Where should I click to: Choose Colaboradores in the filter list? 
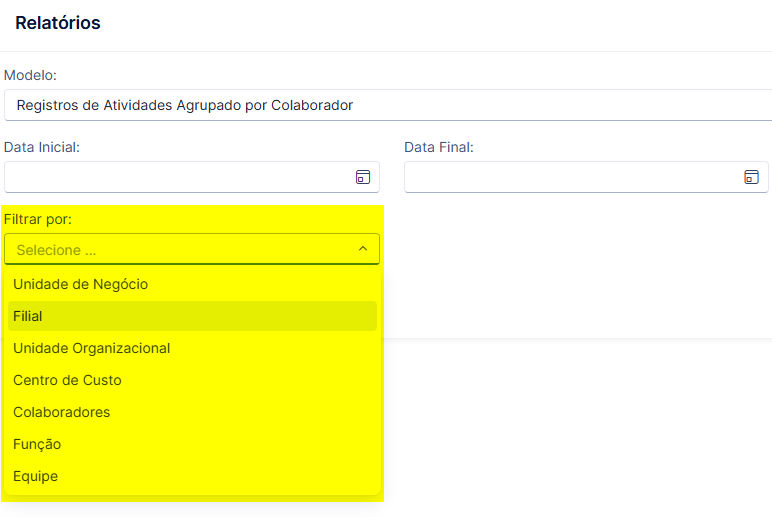pos(193,412)
